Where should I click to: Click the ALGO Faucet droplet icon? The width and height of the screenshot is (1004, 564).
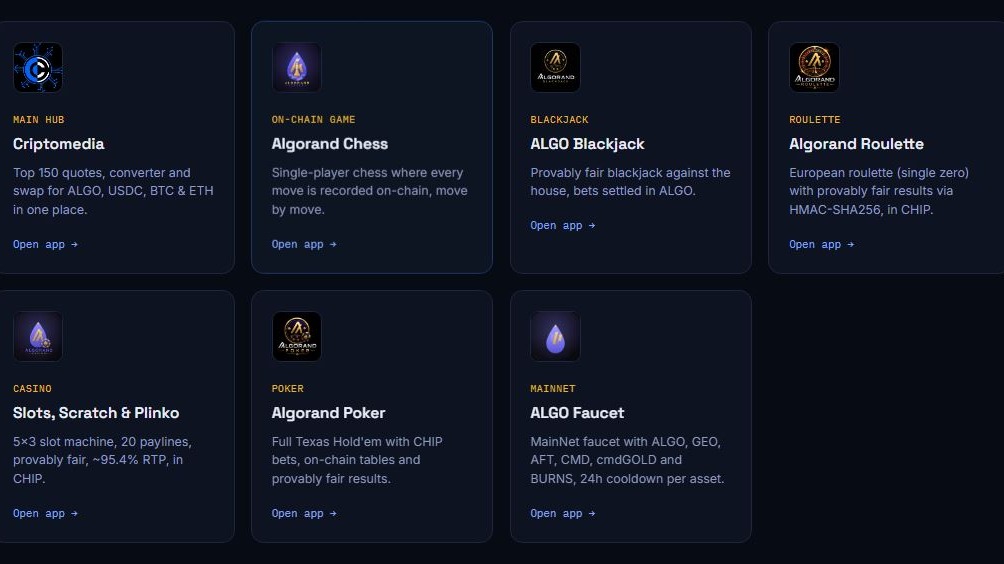pyautogui.click(x=555, y=336)
